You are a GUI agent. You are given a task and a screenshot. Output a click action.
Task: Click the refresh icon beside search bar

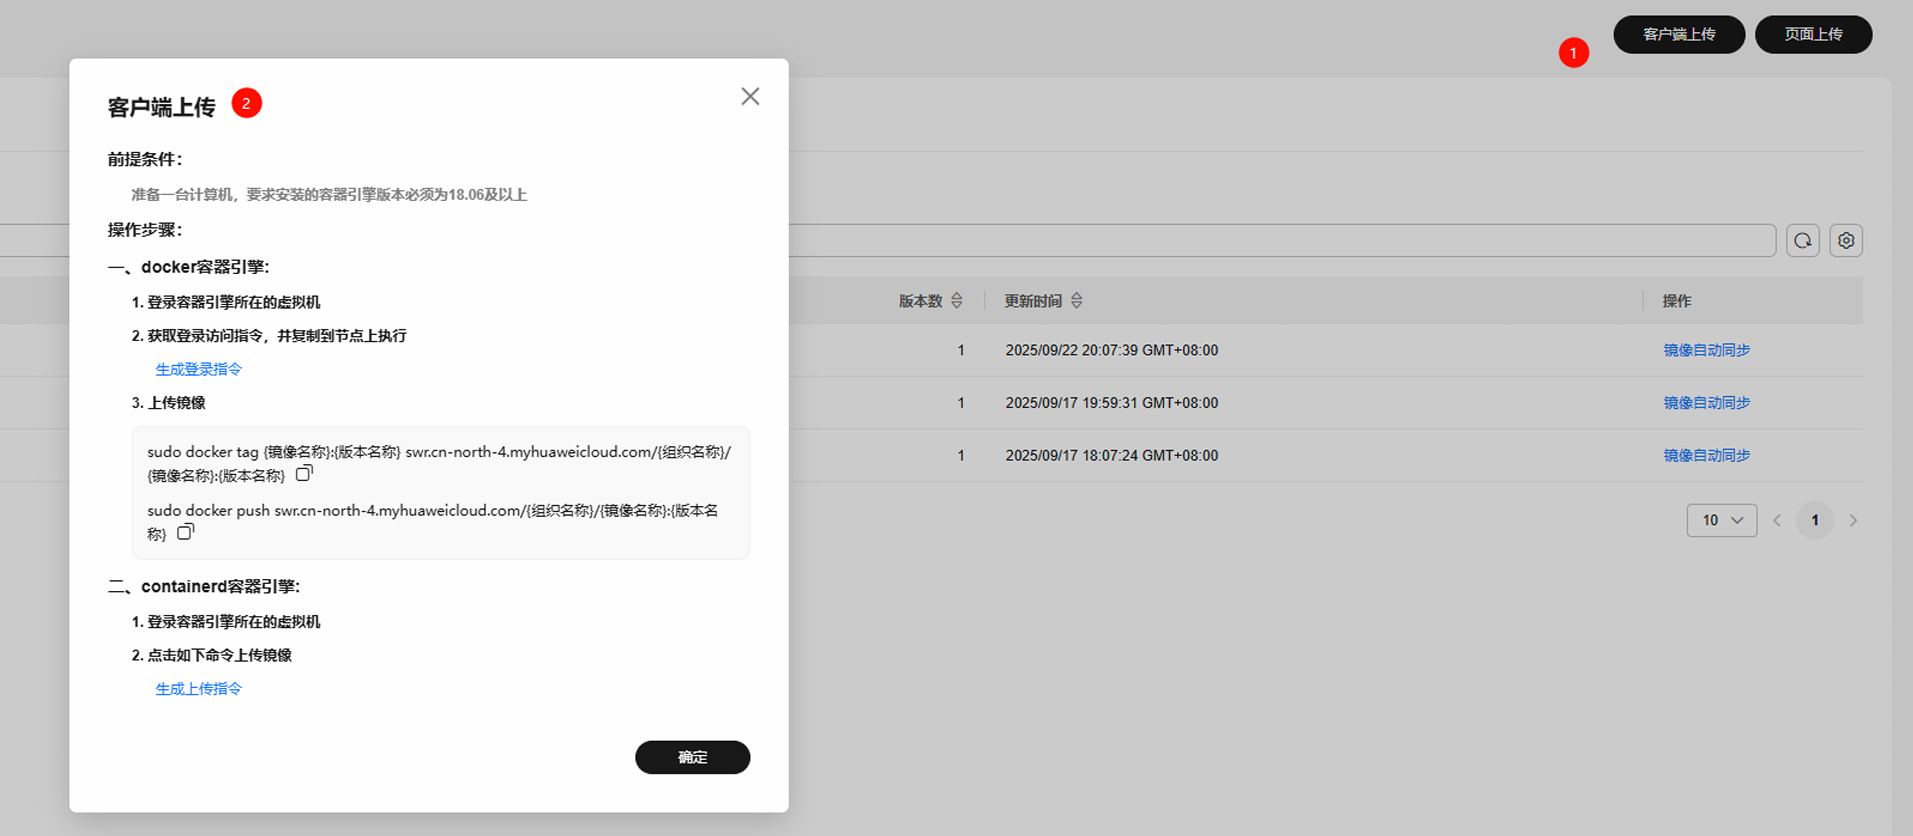click(x=1802, y=241)
